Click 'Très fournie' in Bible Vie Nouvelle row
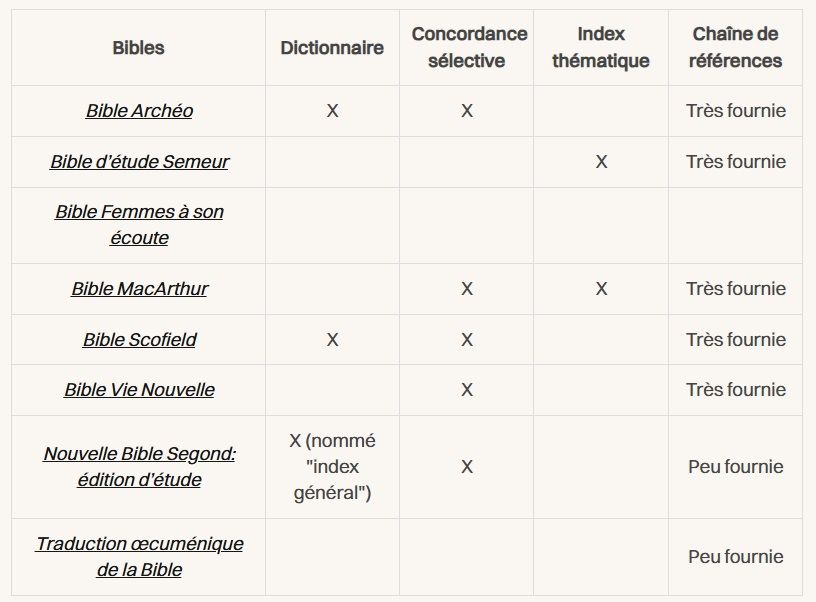Viewport: 816px width, 602px height. pyautogui.click(x=735, y=390)
